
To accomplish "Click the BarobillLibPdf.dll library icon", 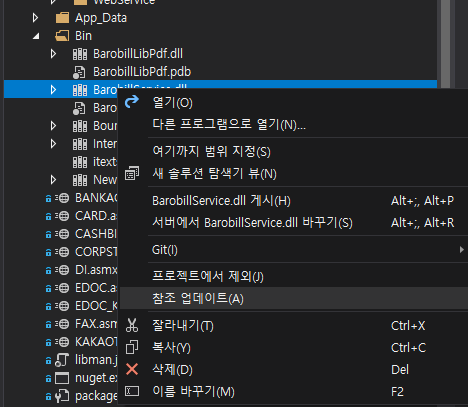I will pos(80,54).
